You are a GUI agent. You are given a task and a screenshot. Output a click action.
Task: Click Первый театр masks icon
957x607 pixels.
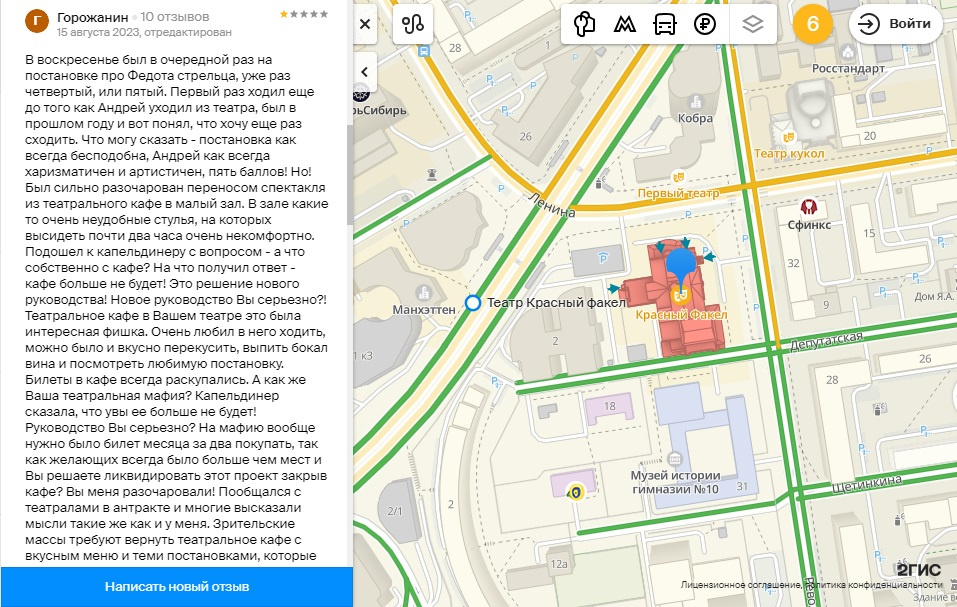[x=677, y=178]
